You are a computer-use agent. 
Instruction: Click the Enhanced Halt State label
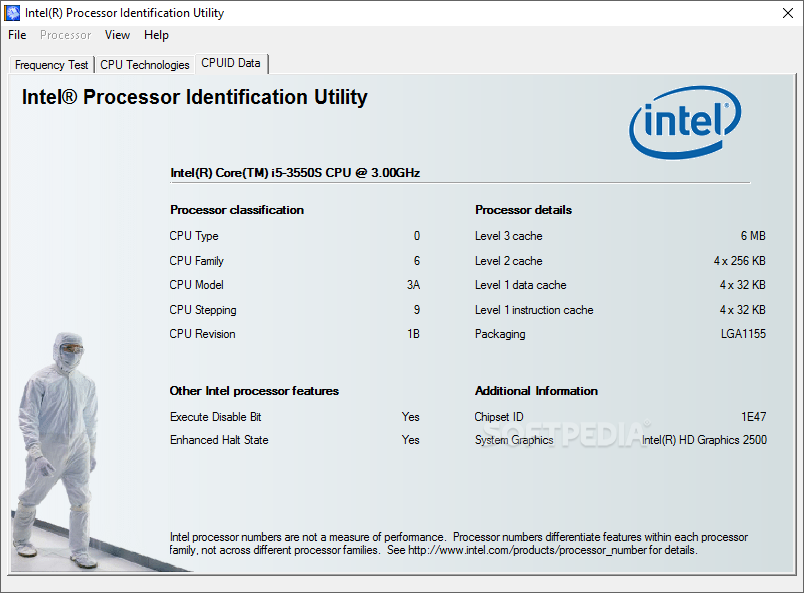[219, 440]
